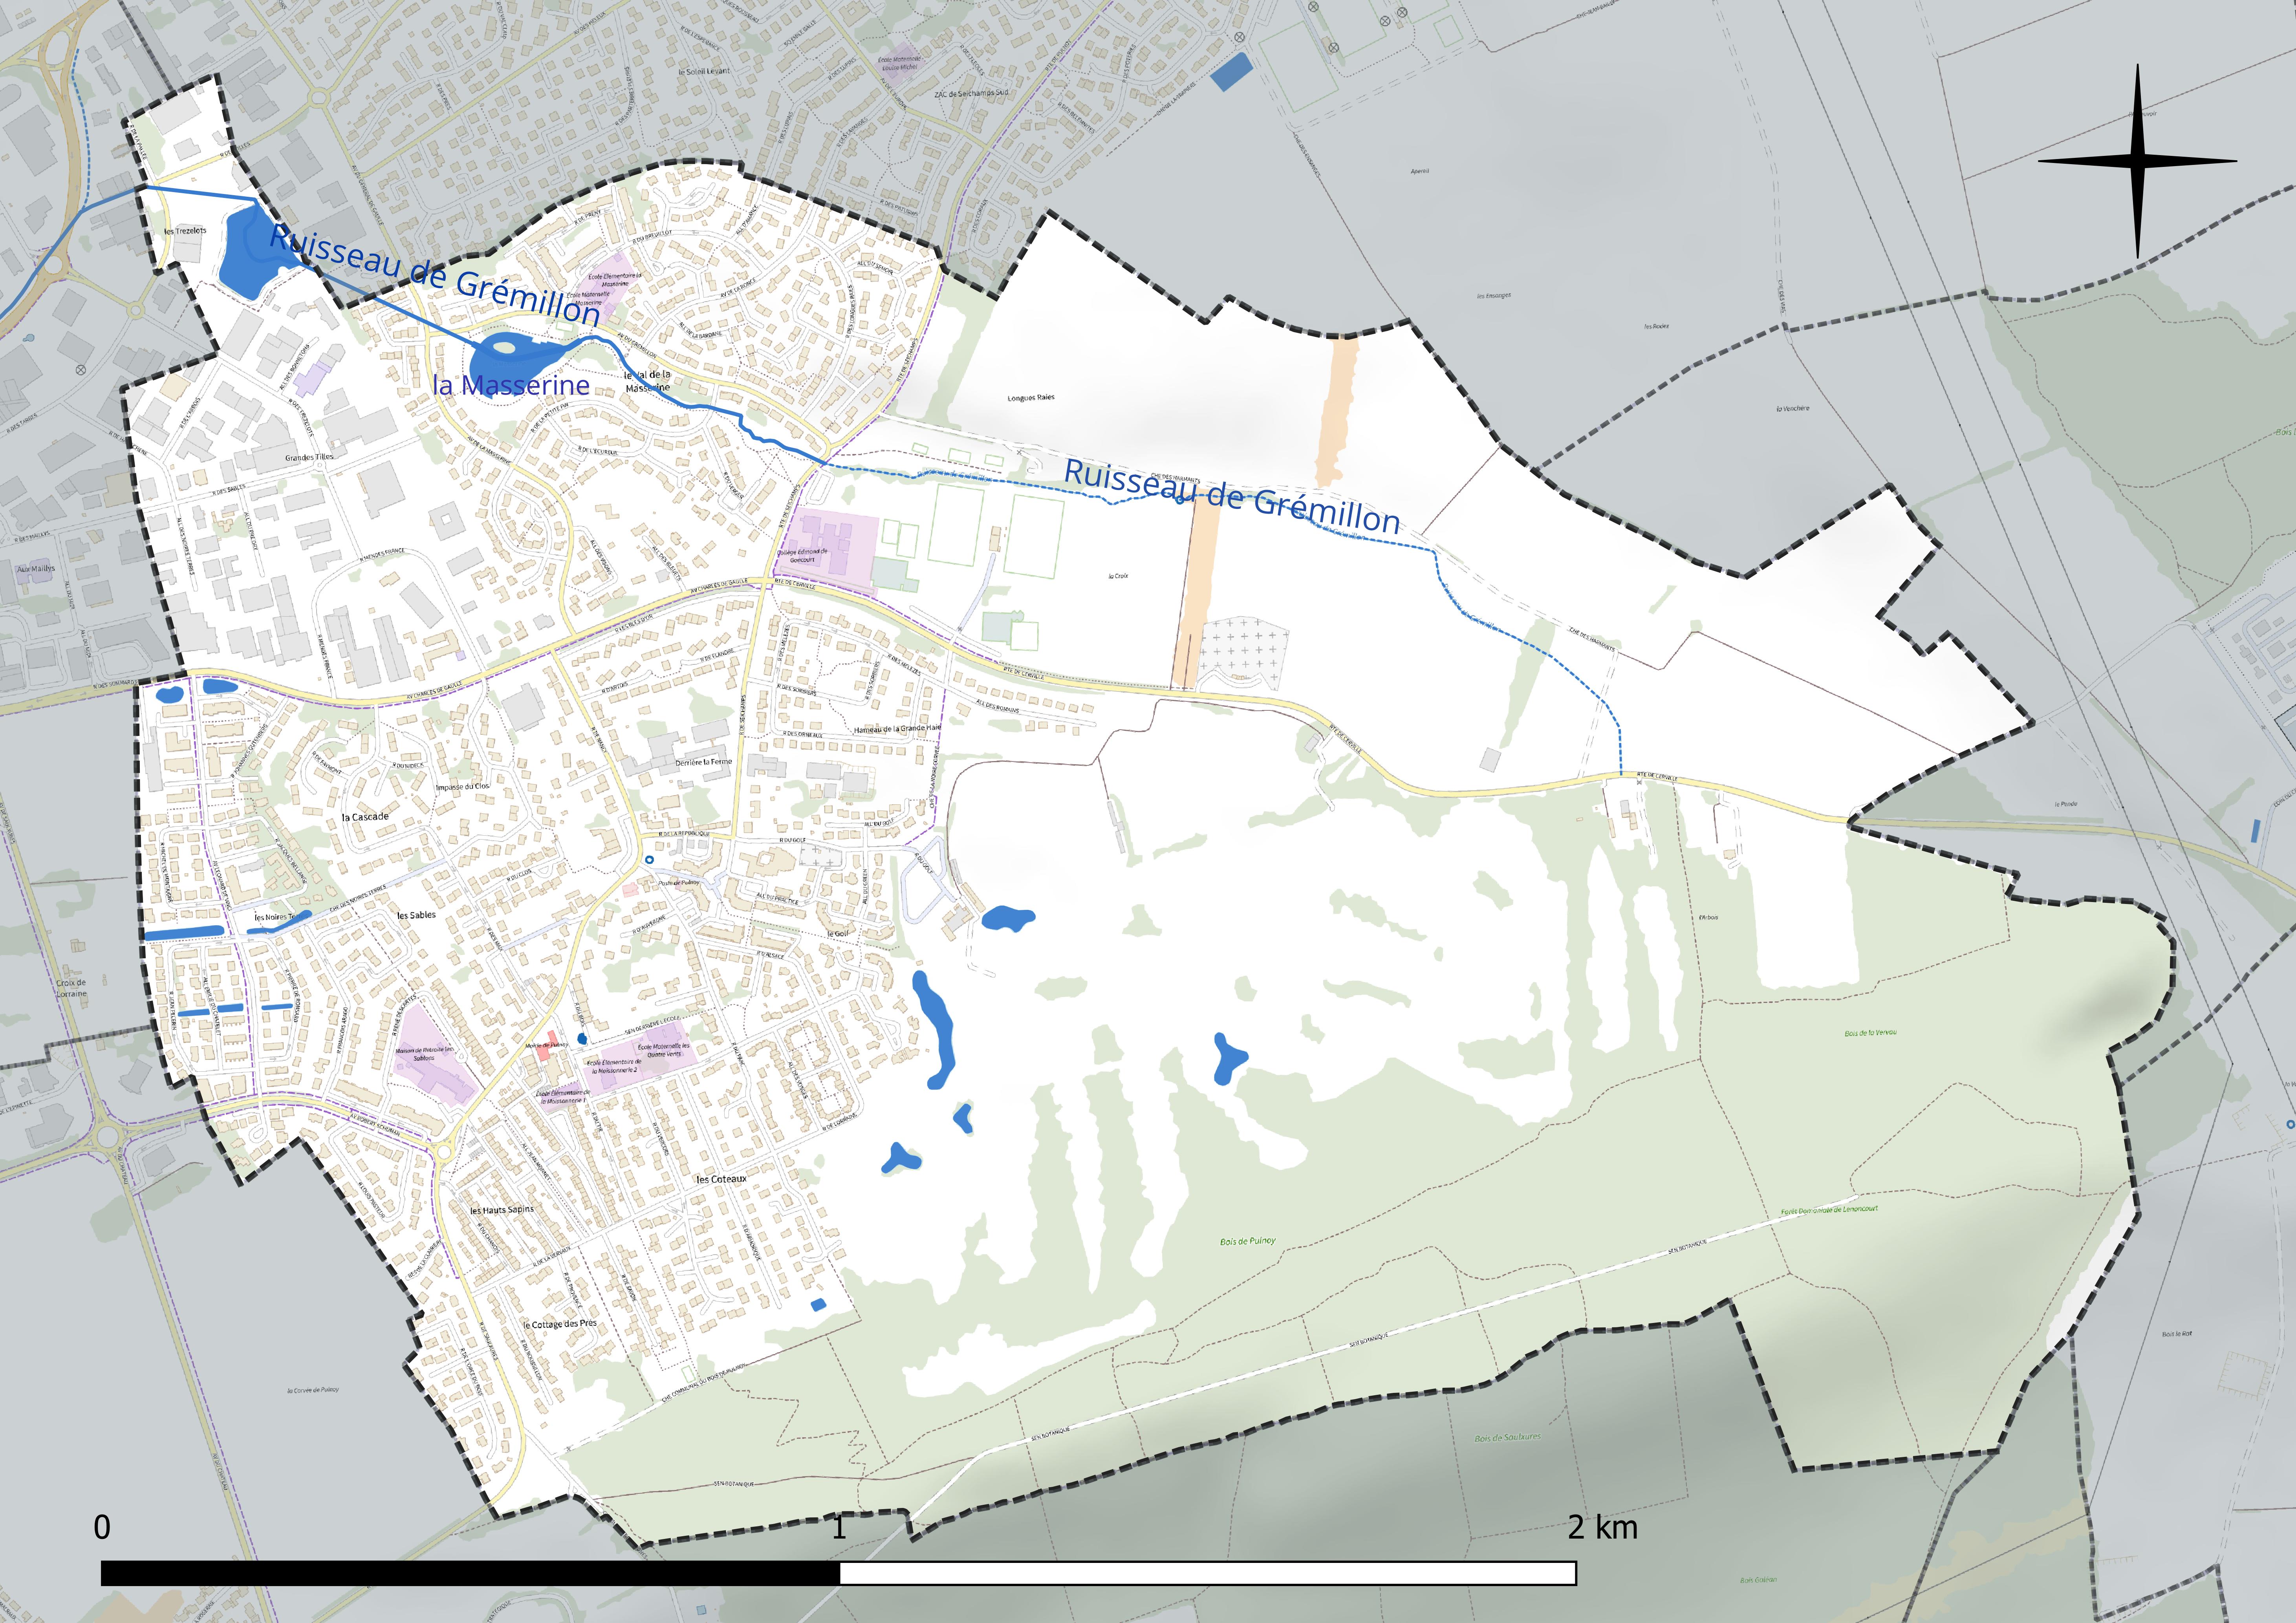This screenshot has width=2296, height=1623.
Task: Click the 'Aux Maillys' label
Action: click(36, 569)
